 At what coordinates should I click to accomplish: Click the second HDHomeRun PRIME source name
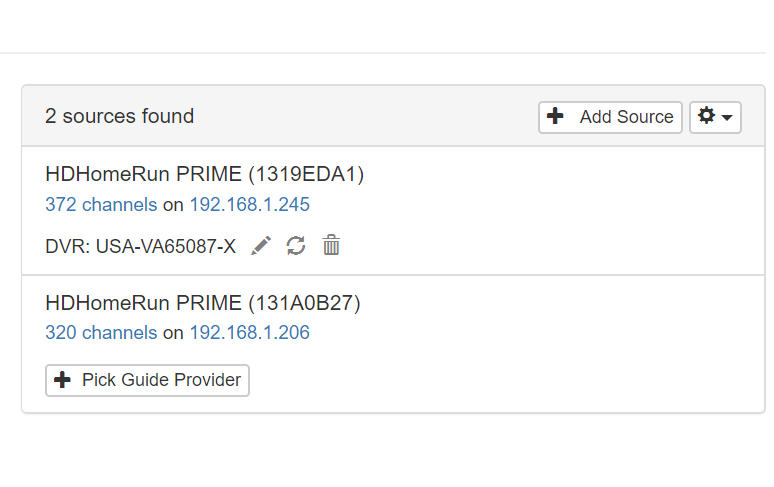pos(143,303)
